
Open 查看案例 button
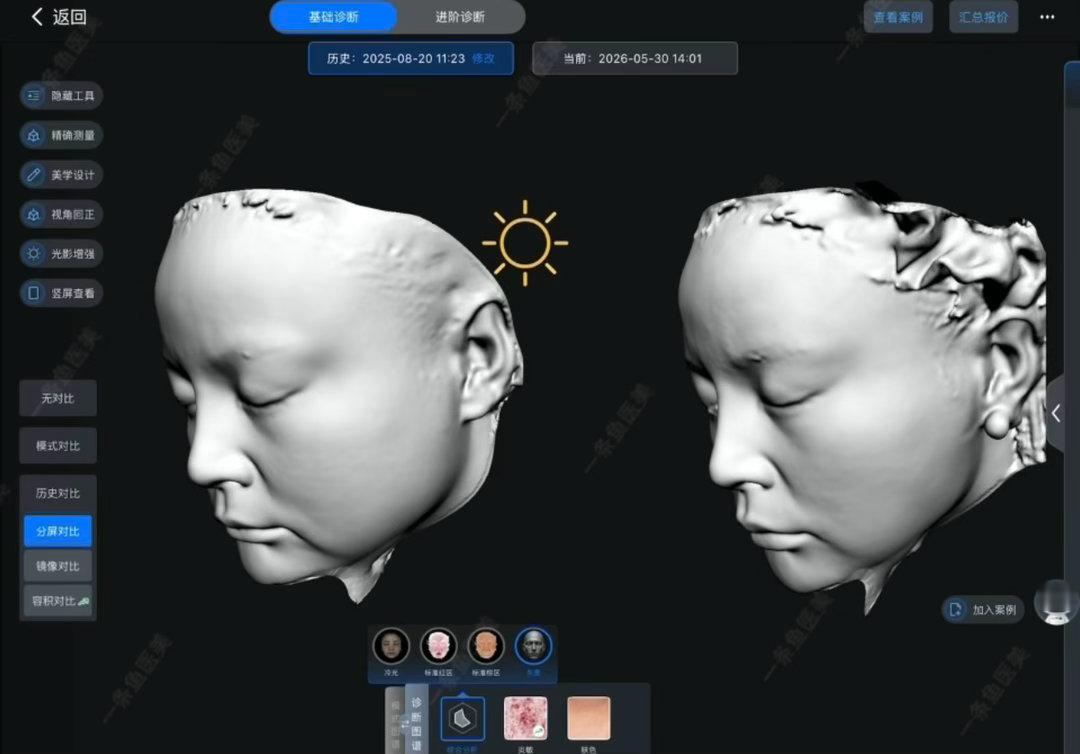point(898,17)
